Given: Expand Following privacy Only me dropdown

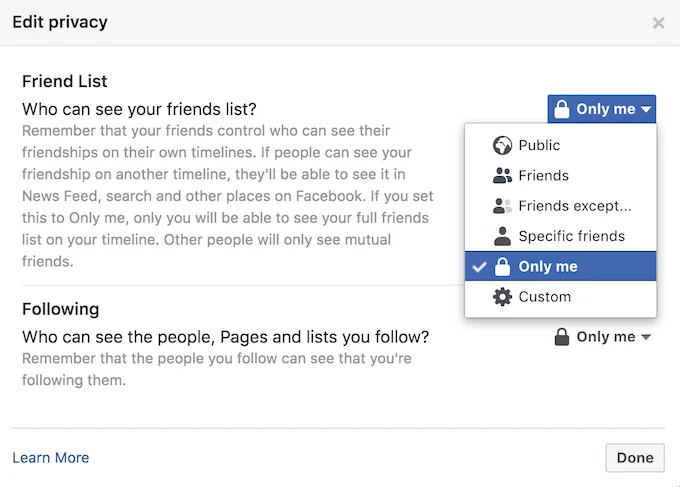Looking at the screenshot, I should pos(603,338).
